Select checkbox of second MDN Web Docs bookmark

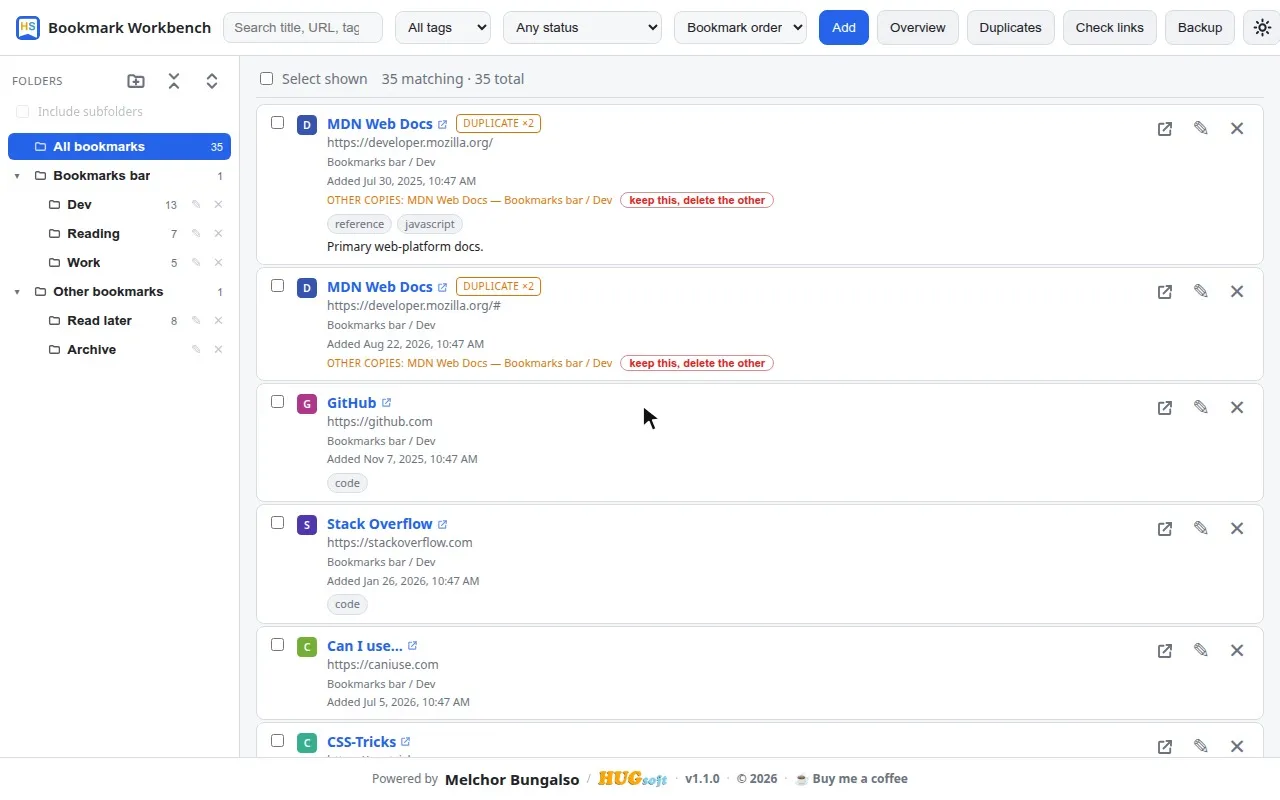click(x=278, y=286)
